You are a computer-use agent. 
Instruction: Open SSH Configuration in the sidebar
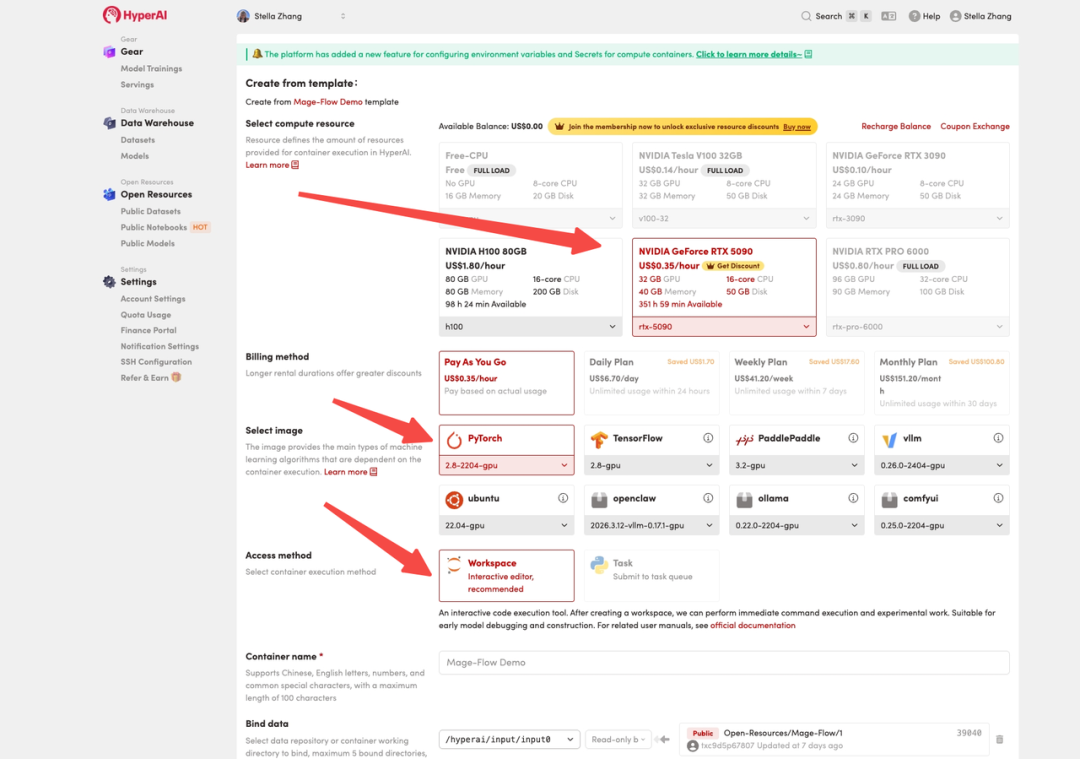(156, 362)
